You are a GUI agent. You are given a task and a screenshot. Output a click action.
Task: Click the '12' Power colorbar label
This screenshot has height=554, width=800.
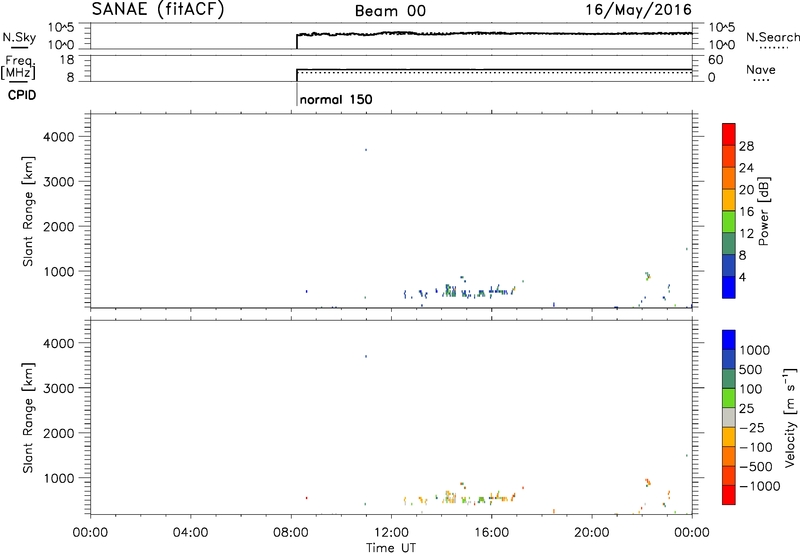point(746,234)
